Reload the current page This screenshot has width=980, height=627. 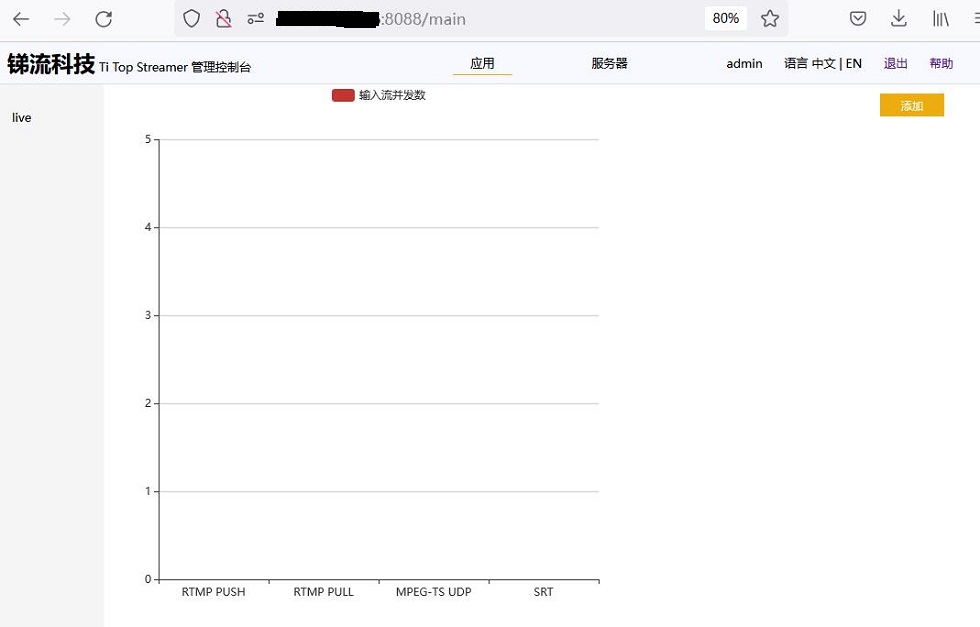[104, 19]
